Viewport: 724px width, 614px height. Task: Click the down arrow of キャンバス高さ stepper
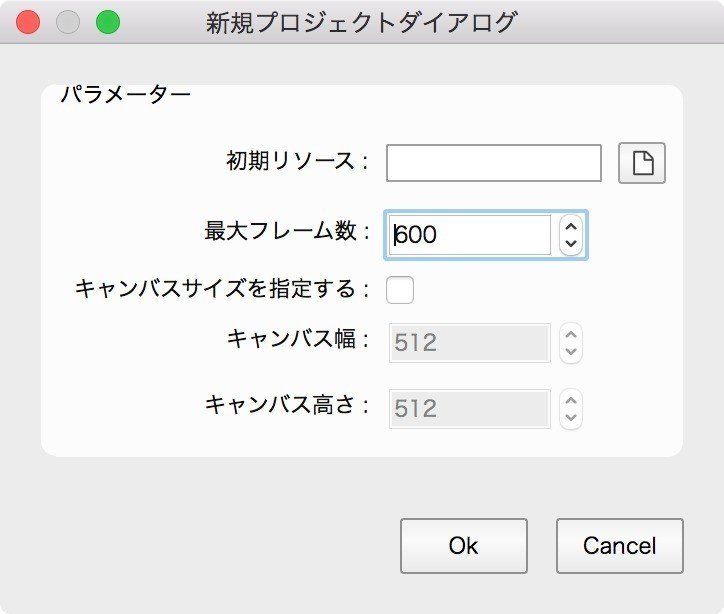click(x=571, y=418)
